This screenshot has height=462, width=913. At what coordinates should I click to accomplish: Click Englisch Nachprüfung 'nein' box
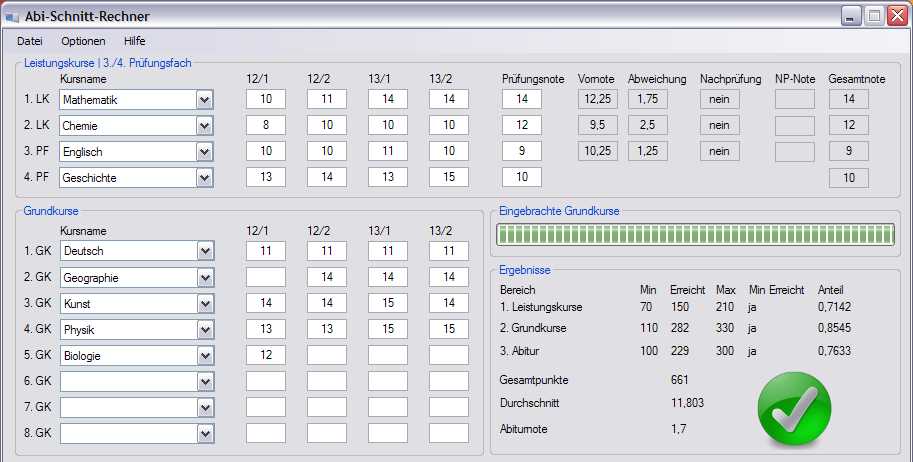tap(720, 151)
